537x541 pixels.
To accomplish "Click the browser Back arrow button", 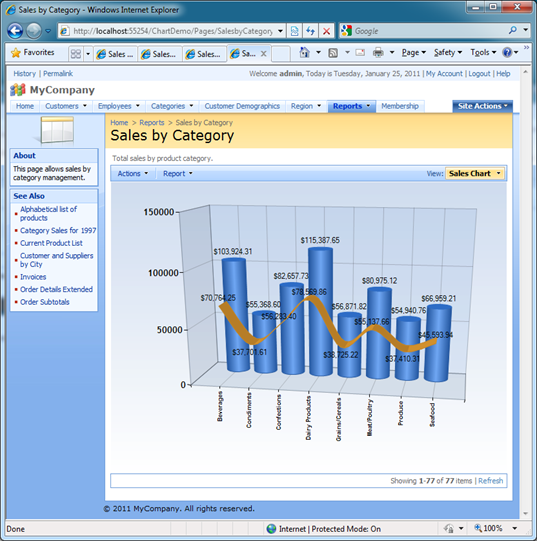I will pyautogui.click(x=15, y=31).
